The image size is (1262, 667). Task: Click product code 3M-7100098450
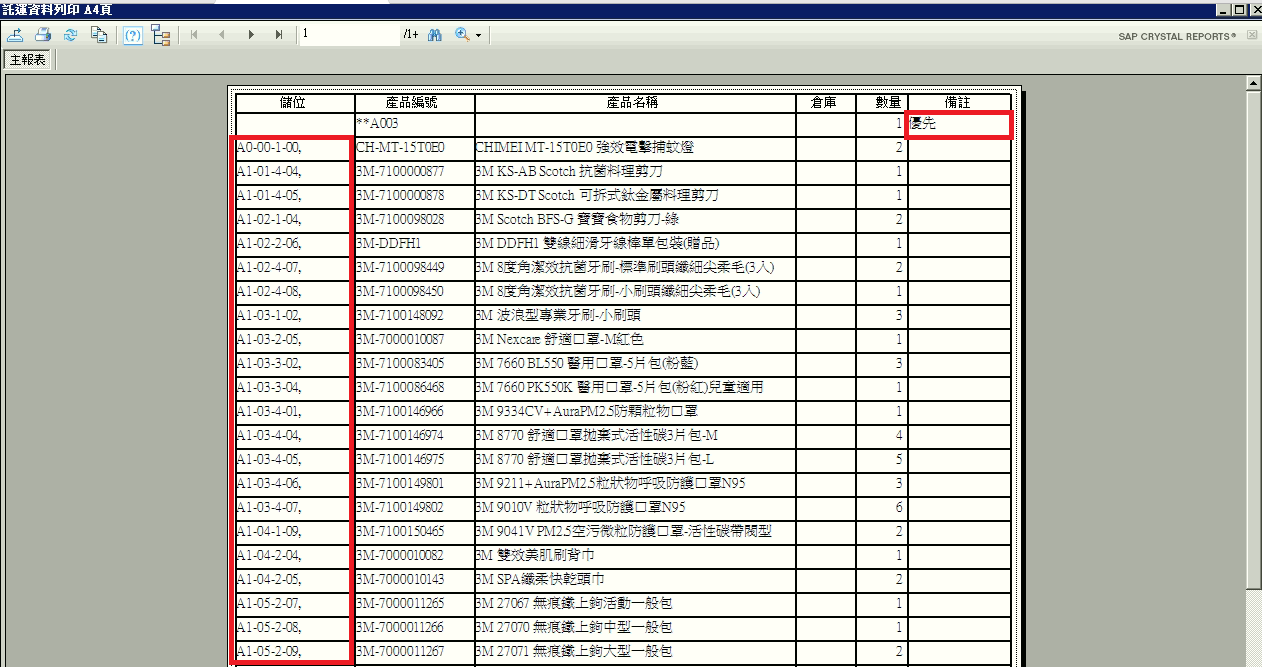coord(400,291)
